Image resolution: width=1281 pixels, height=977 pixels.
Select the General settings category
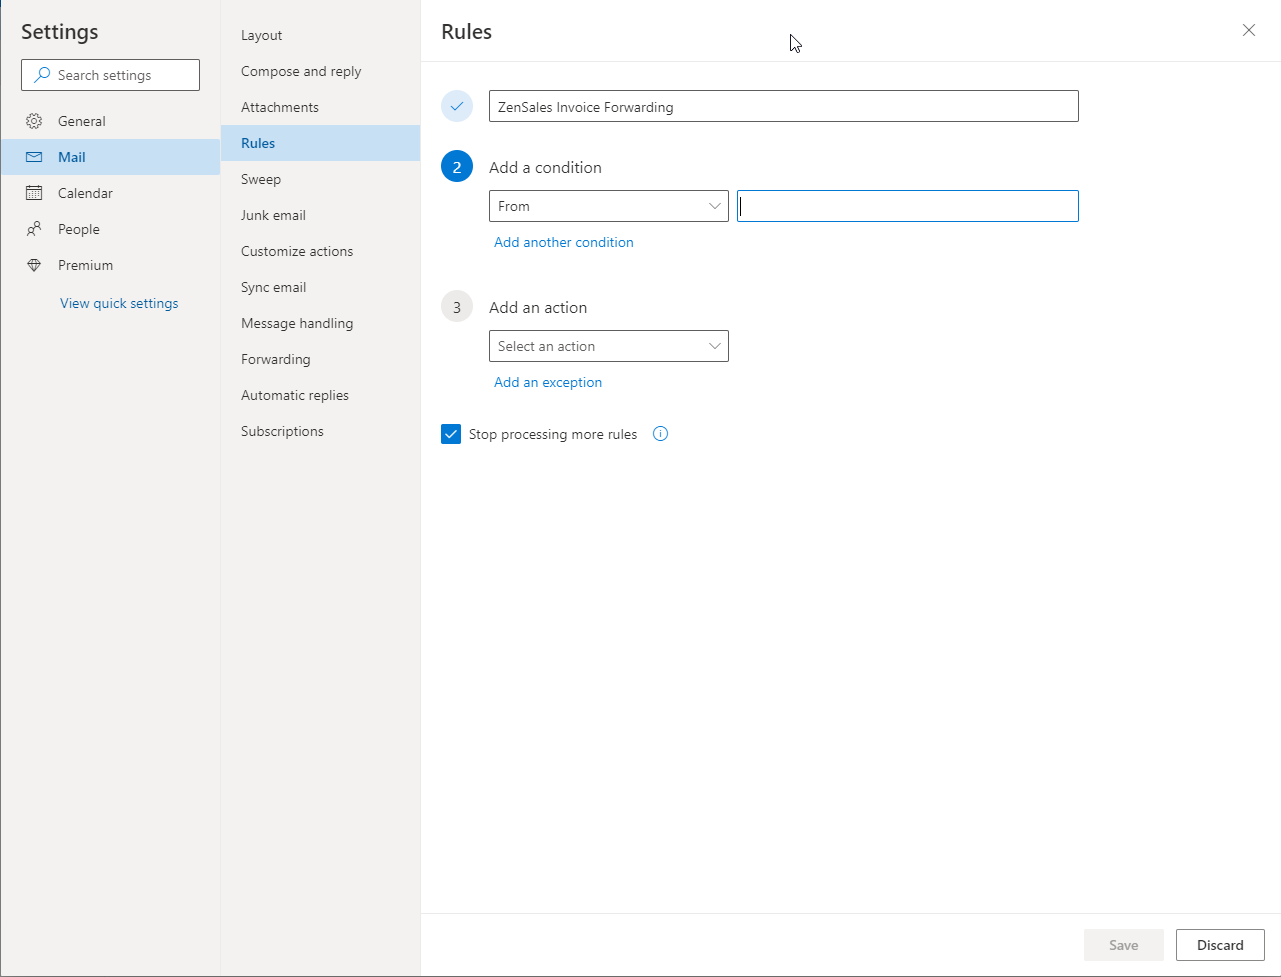(x=110, y=121)
